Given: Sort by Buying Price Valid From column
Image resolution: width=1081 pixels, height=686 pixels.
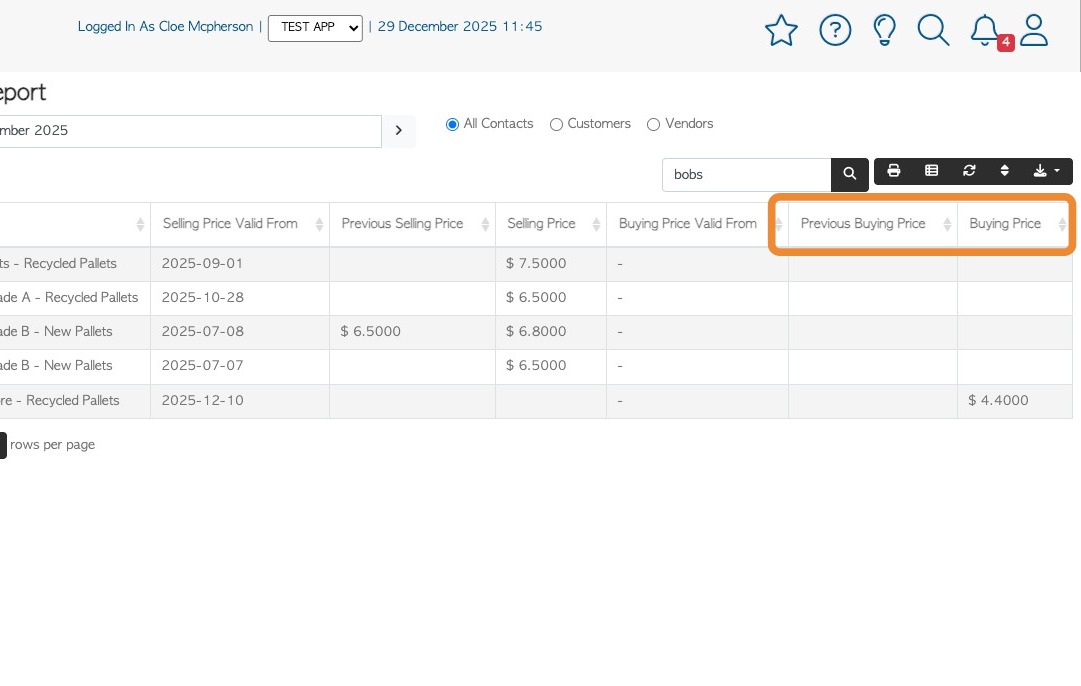Looking at the screenshot, I should point(697,224).
